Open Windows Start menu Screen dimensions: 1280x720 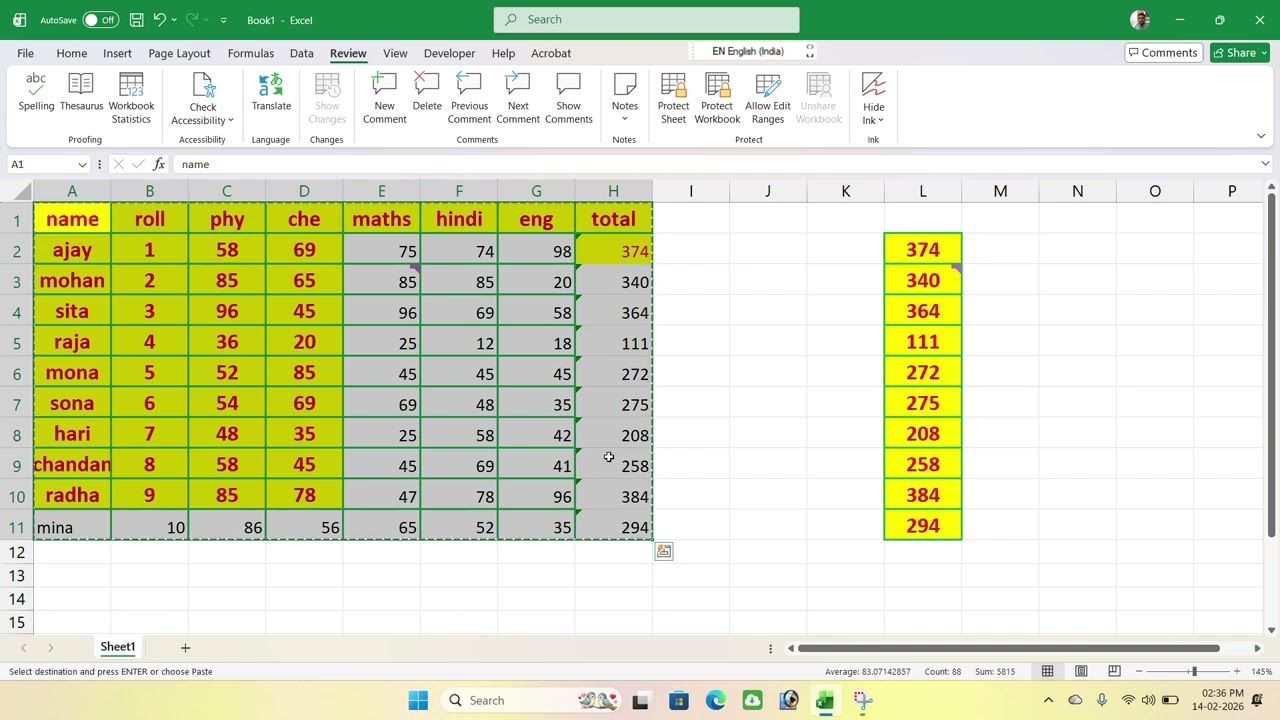[x=418, y=700]
